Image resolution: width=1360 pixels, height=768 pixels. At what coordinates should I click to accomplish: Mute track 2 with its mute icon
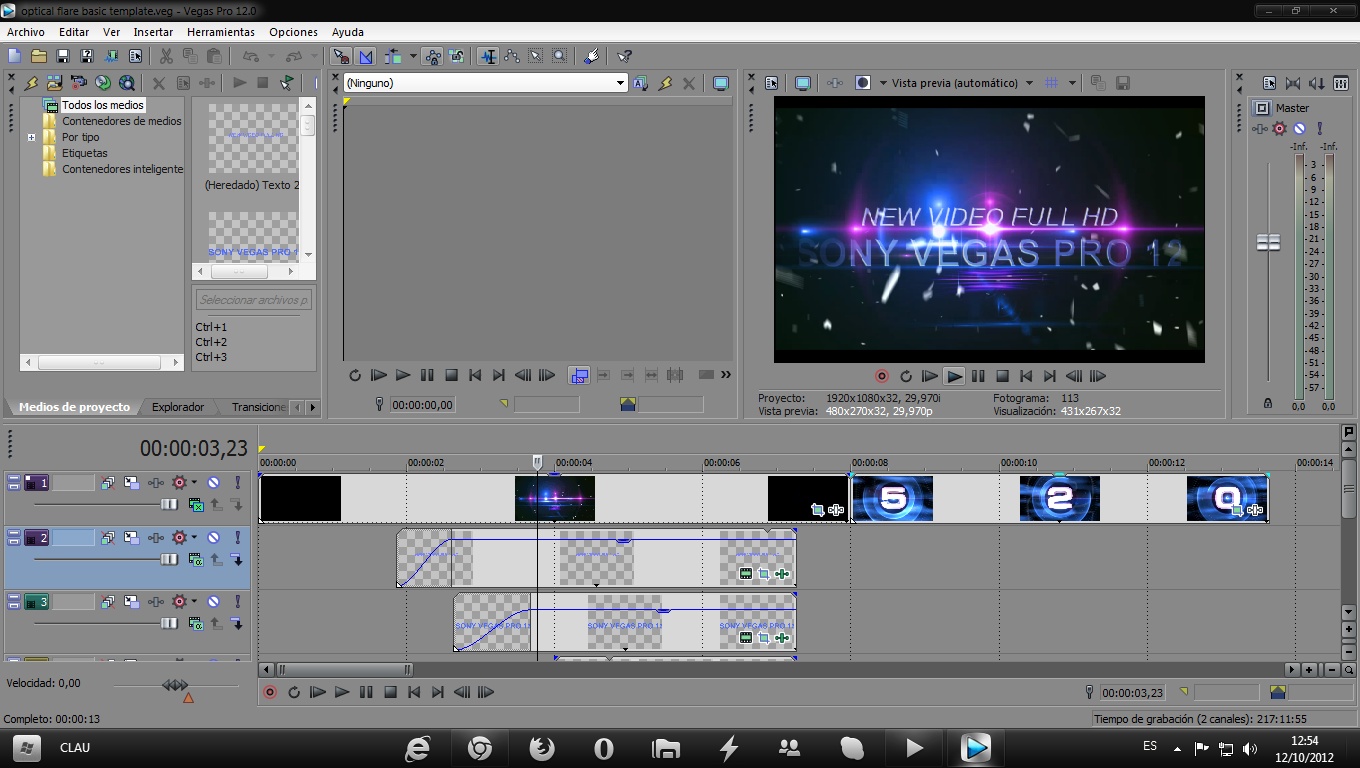(x=214, y=537)
